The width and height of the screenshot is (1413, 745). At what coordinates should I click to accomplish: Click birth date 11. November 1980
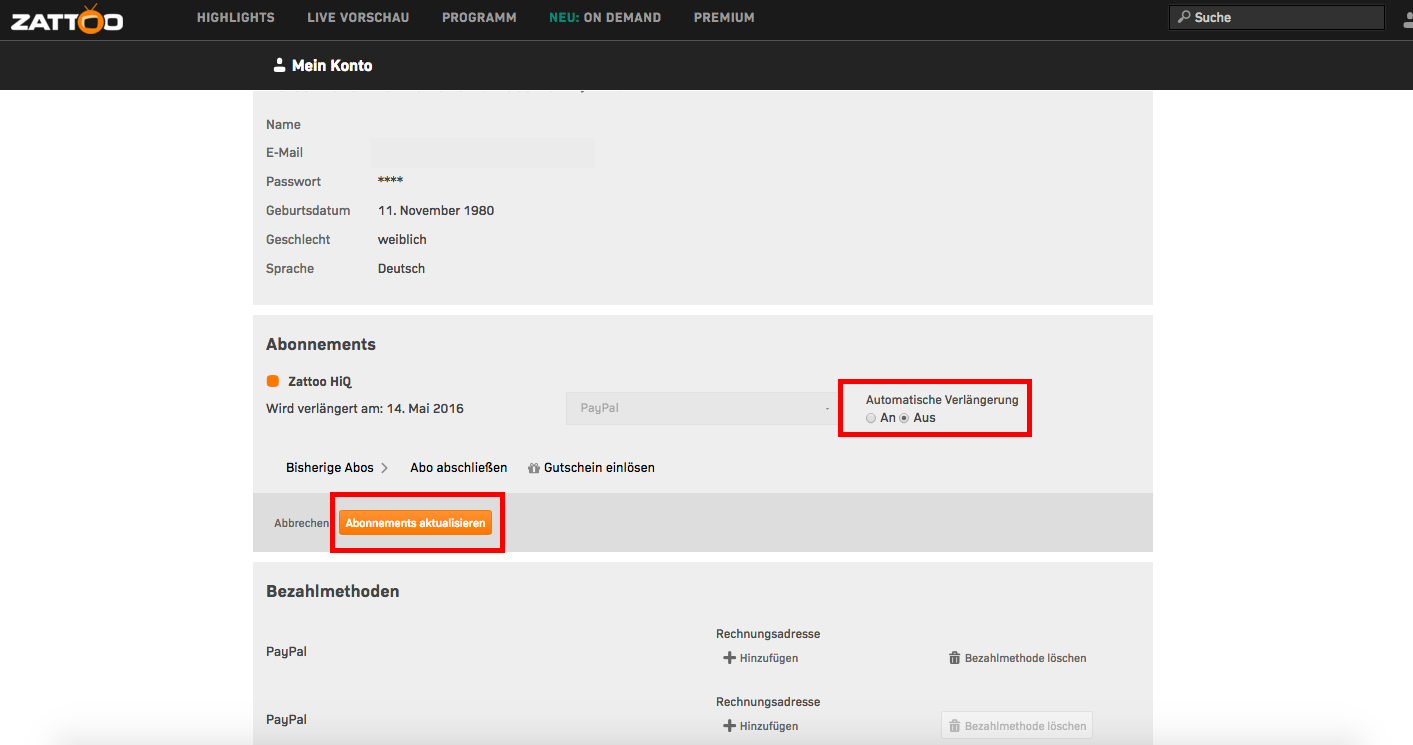436,211
